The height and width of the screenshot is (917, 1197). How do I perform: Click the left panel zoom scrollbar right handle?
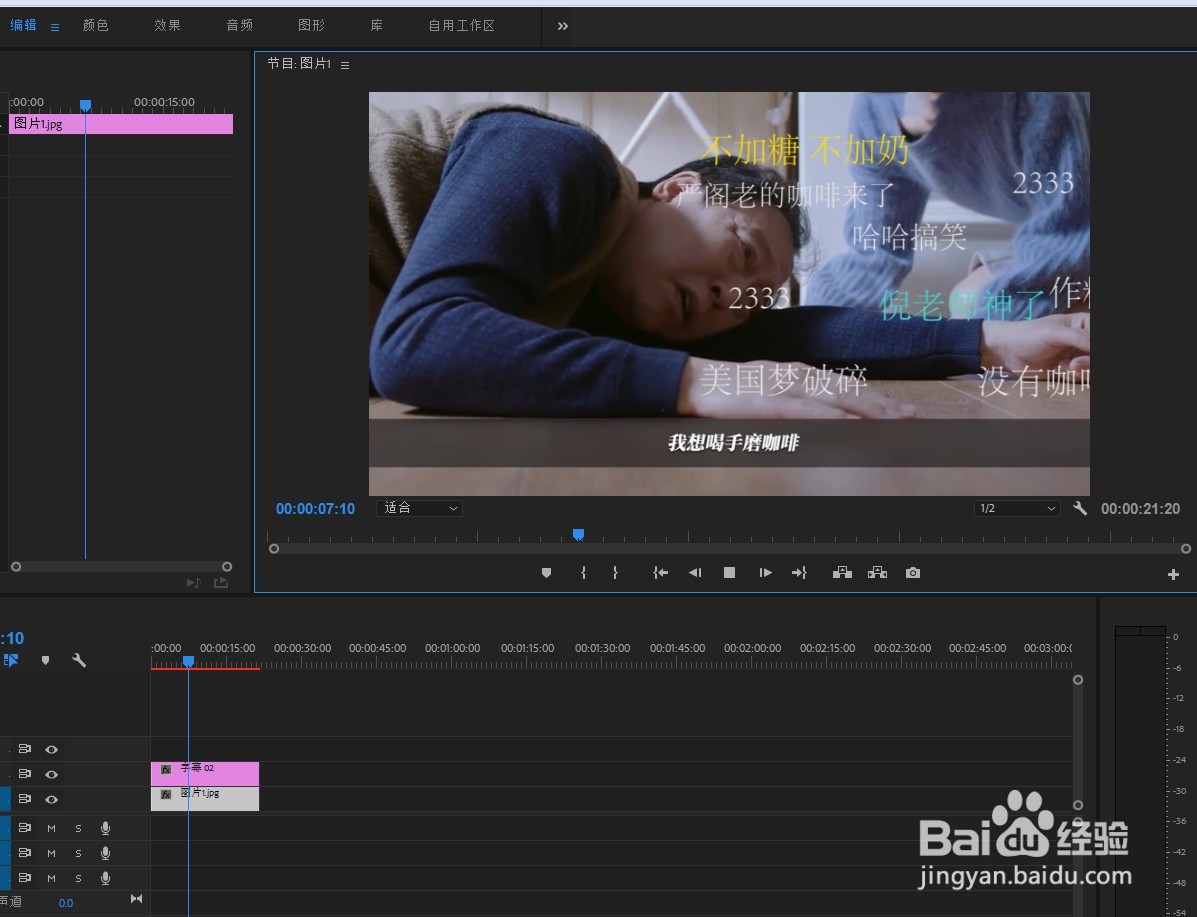click(227, 567)
